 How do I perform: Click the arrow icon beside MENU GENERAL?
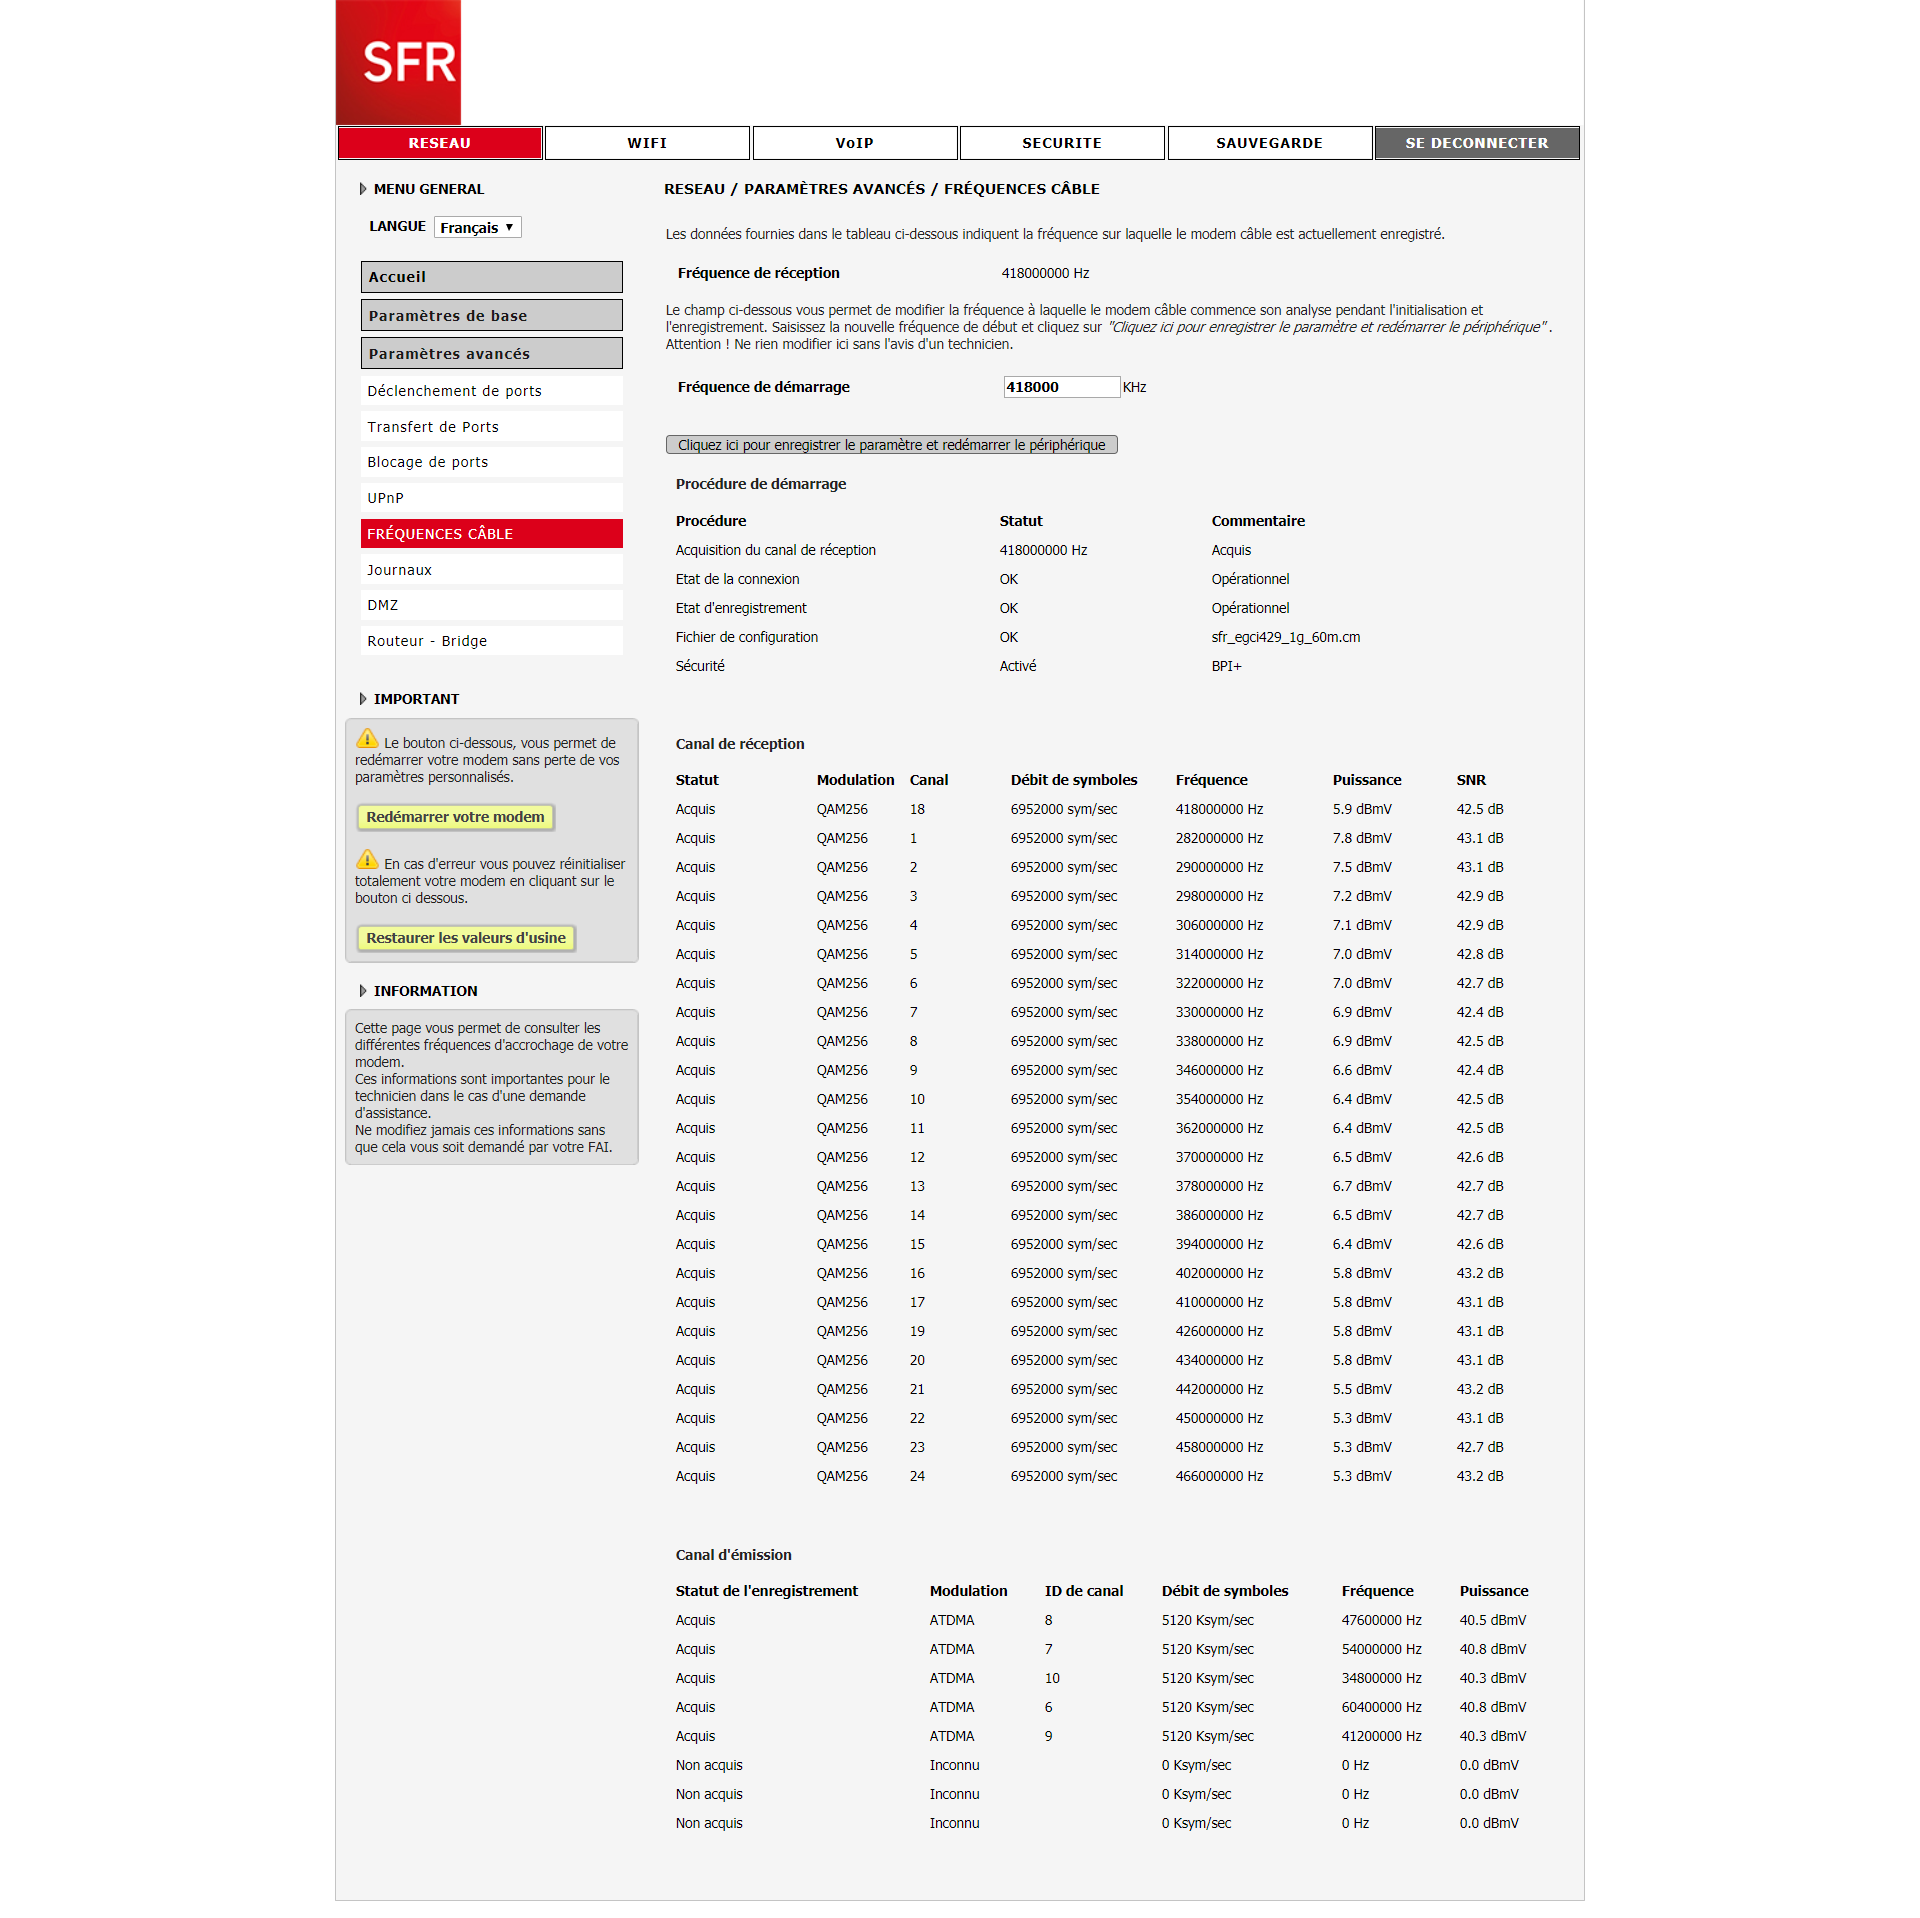363,188
